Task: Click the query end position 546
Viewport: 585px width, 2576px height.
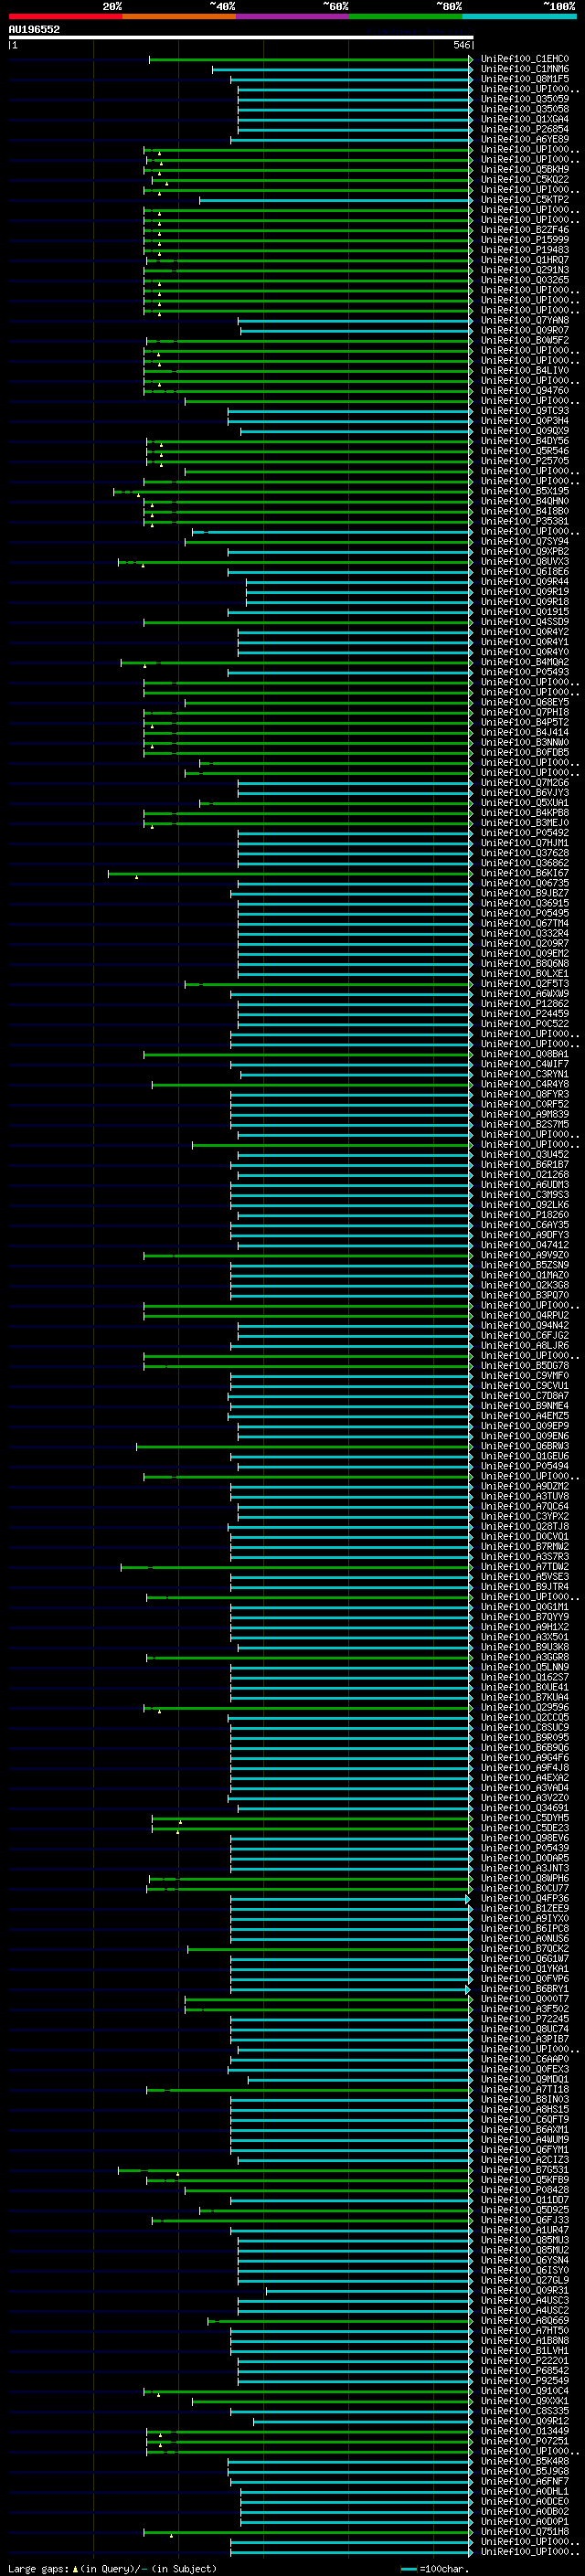Action: tap(462, 45)
